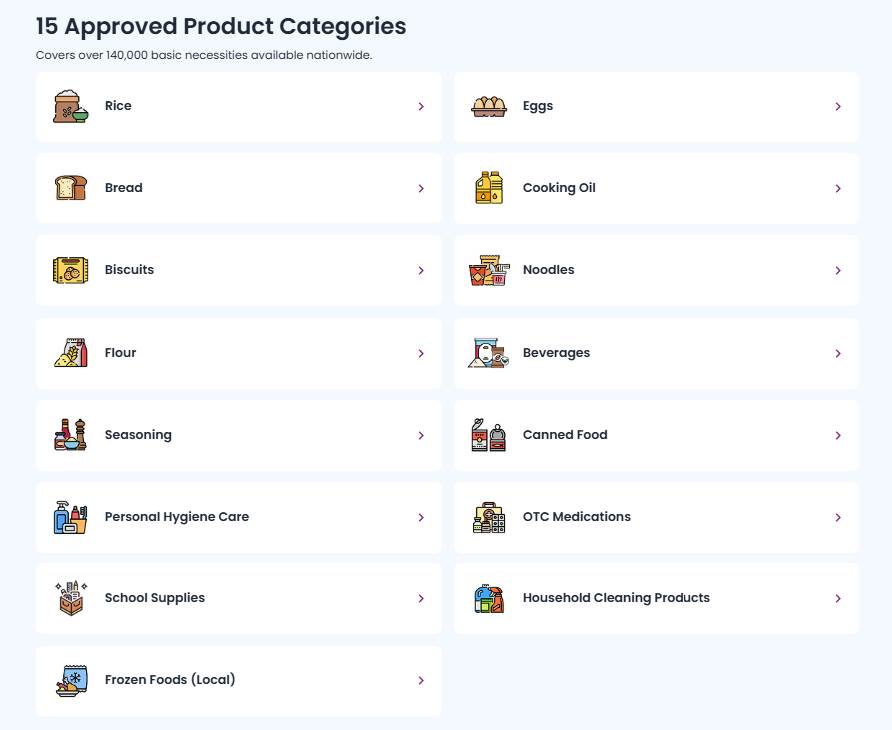Click the canned food icon

[x=488, y=435]
